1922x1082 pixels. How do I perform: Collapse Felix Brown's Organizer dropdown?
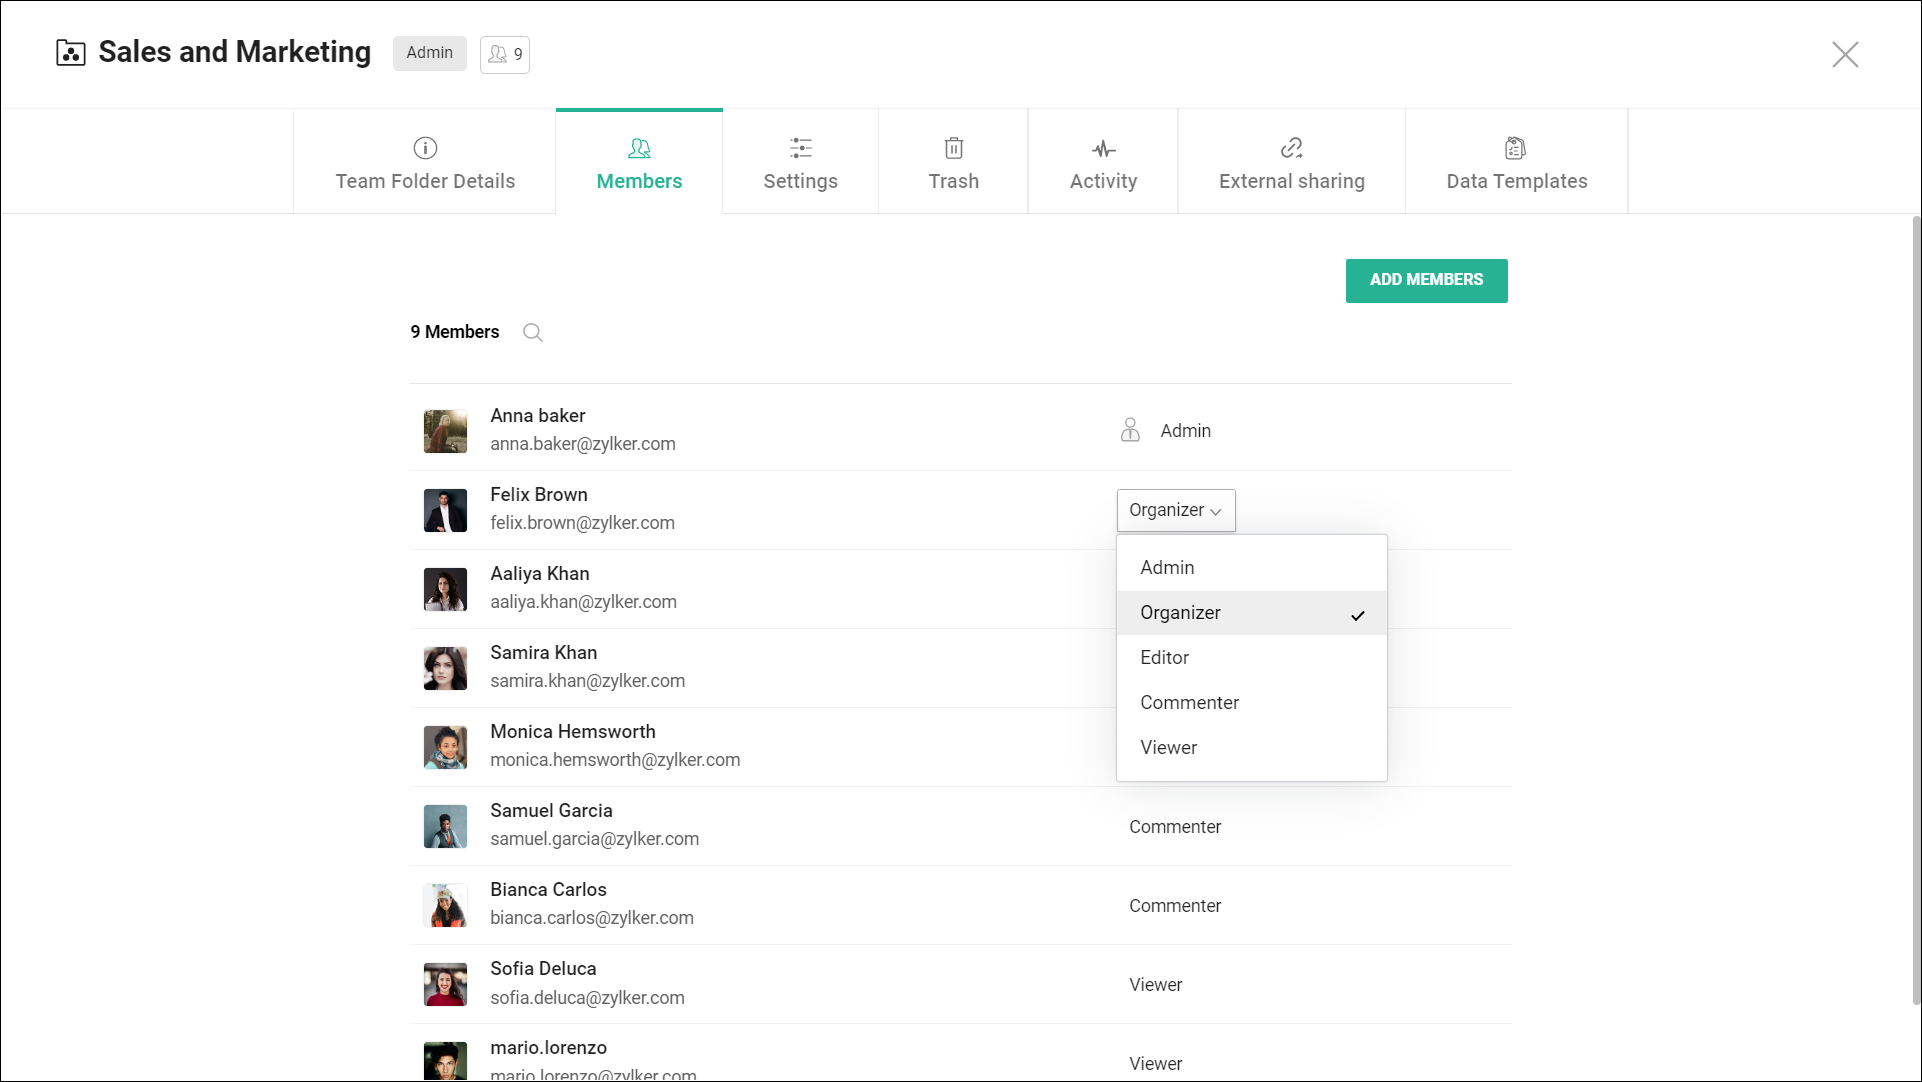[x=1175, y=510]
